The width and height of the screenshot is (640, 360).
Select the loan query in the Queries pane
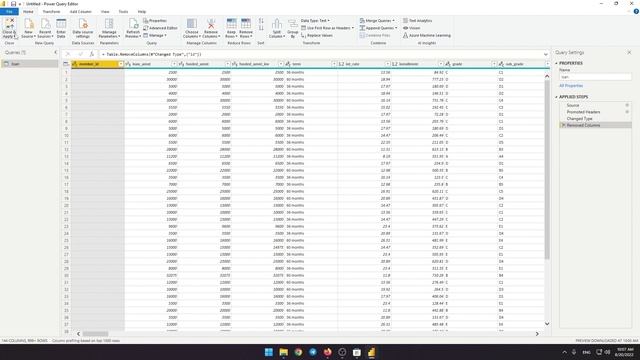[30, 64]
